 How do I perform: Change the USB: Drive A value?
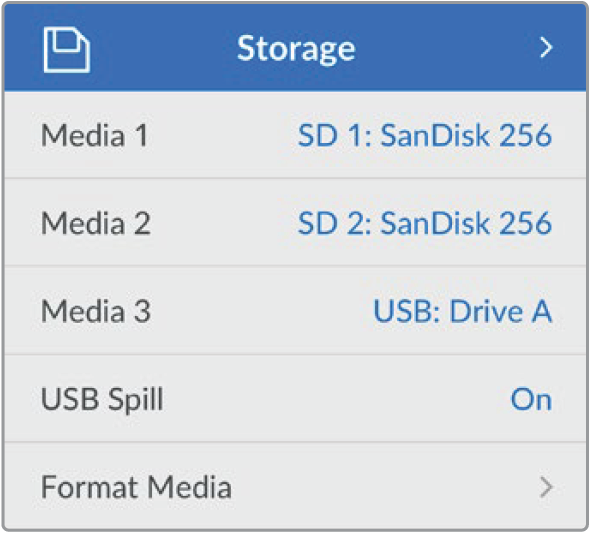[462, 311]
